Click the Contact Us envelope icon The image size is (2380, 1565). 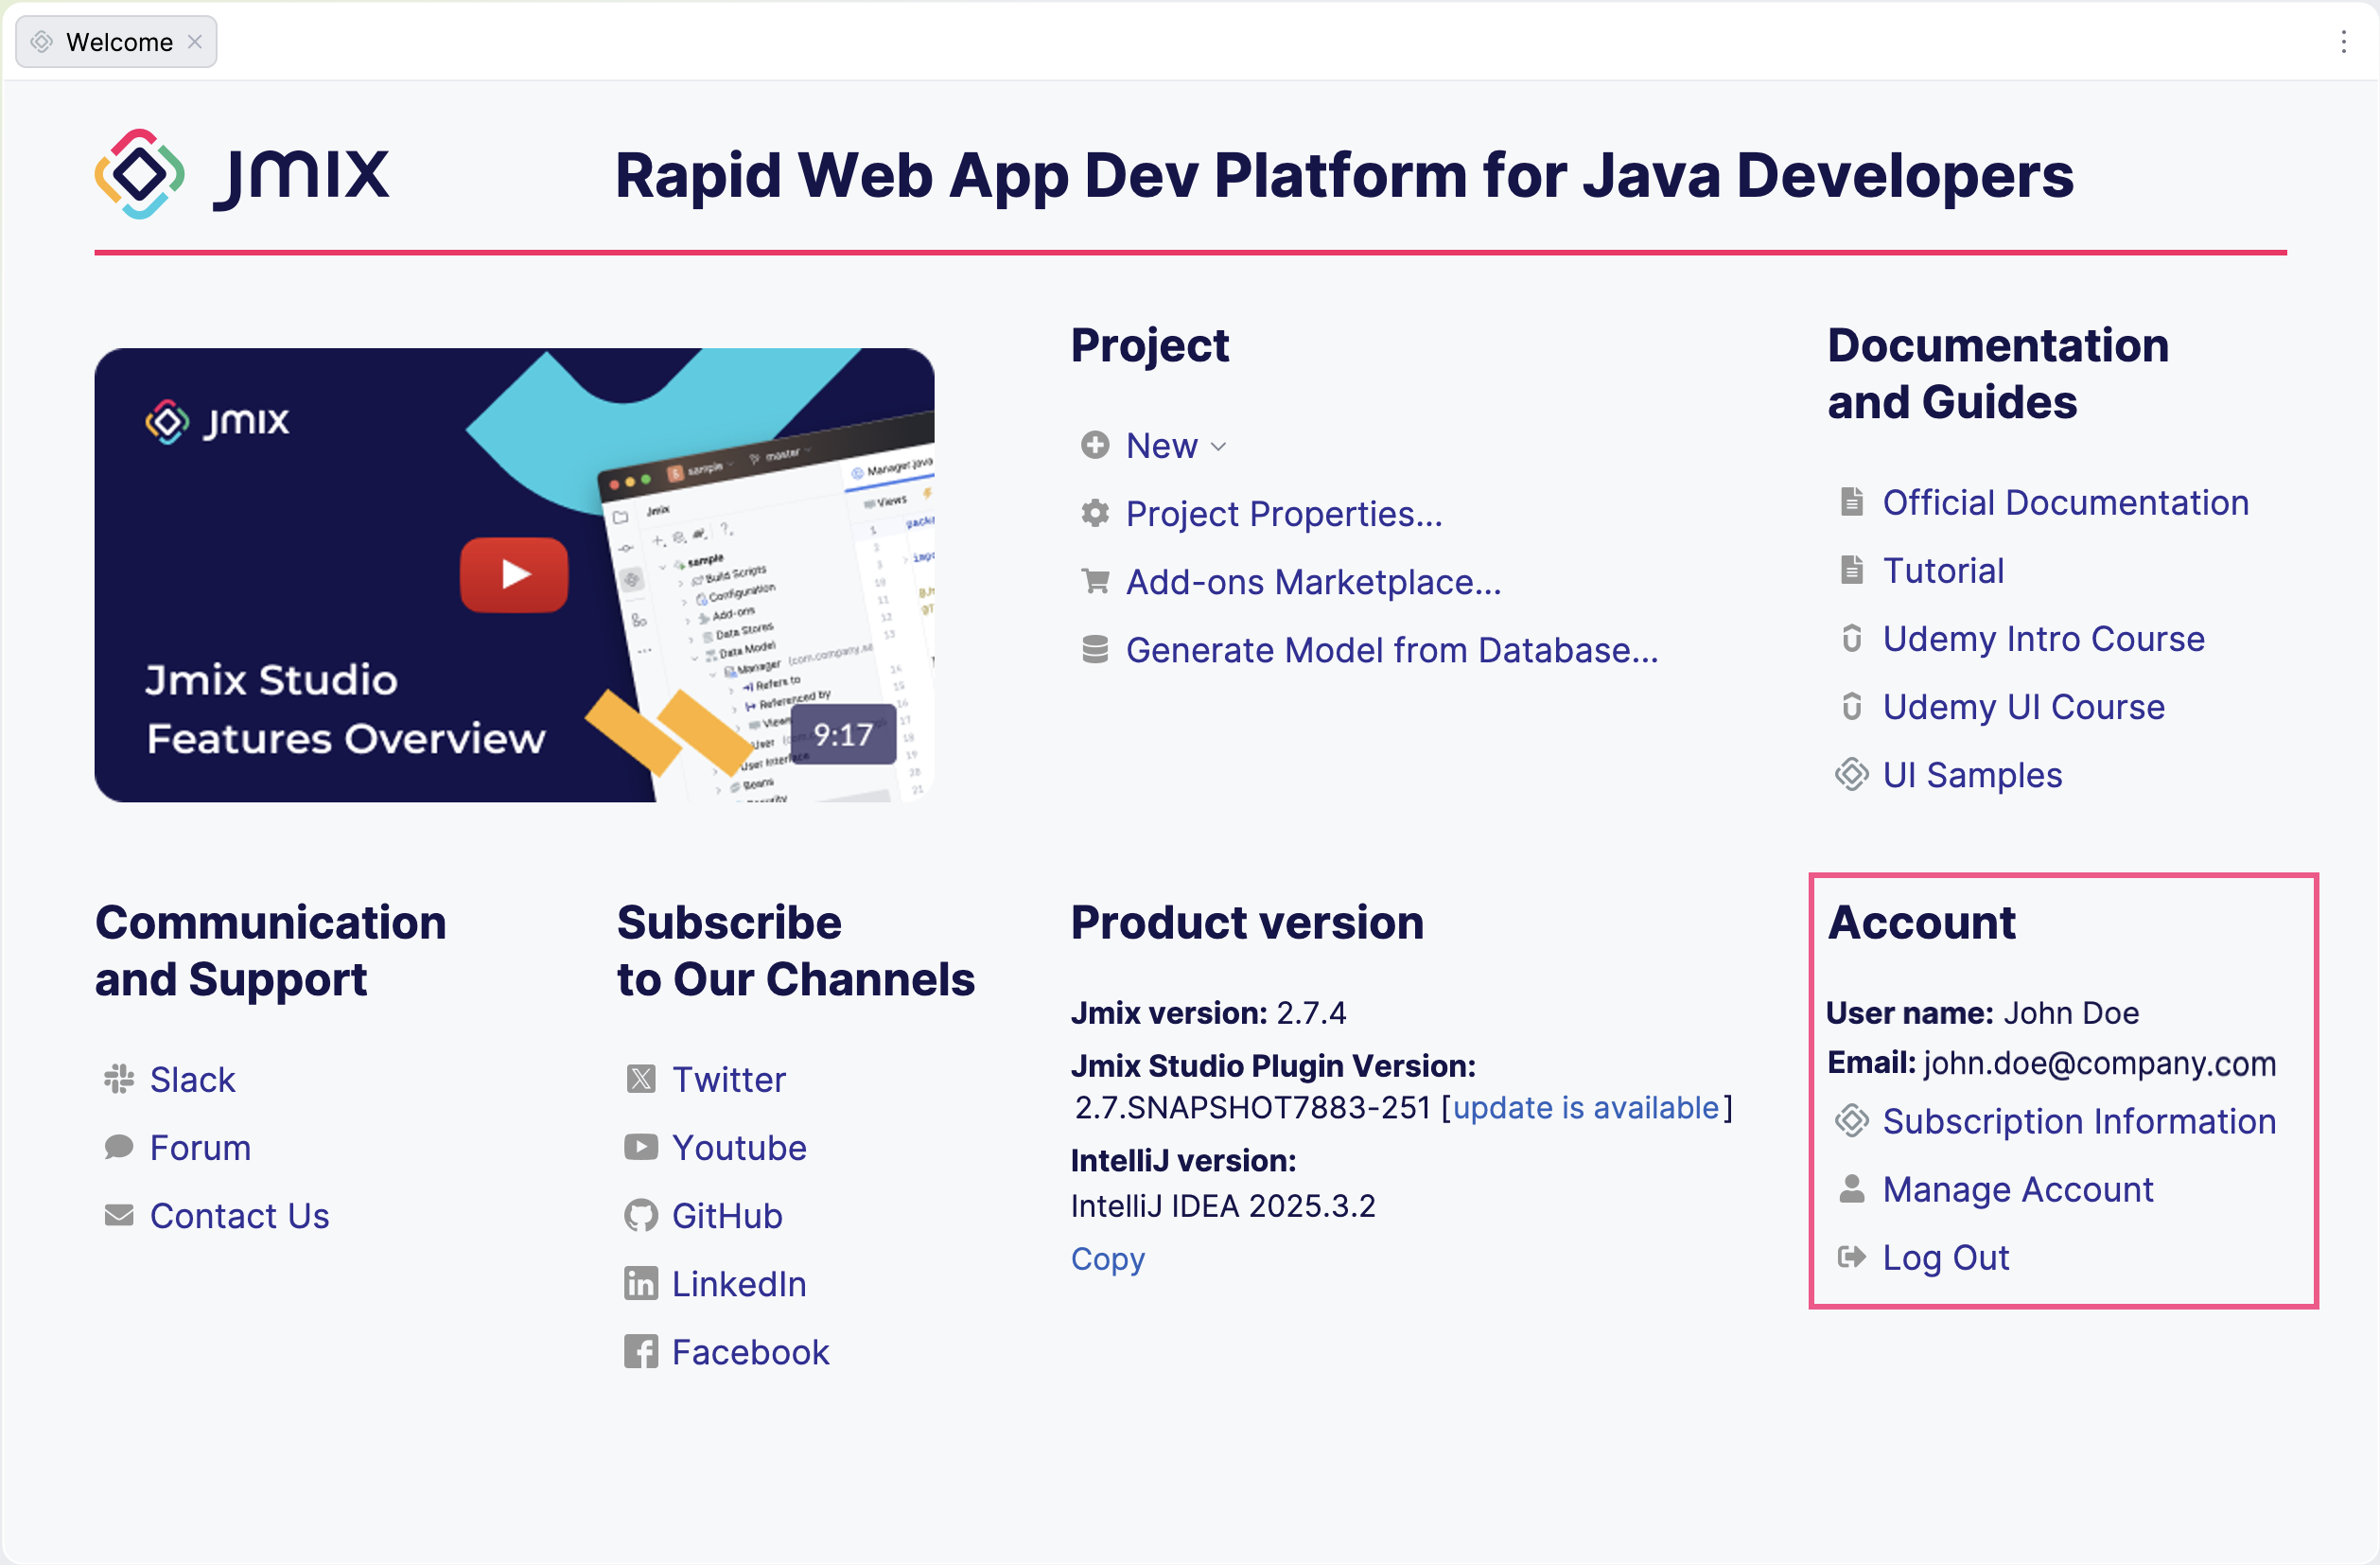click(x=119, y=1215)
